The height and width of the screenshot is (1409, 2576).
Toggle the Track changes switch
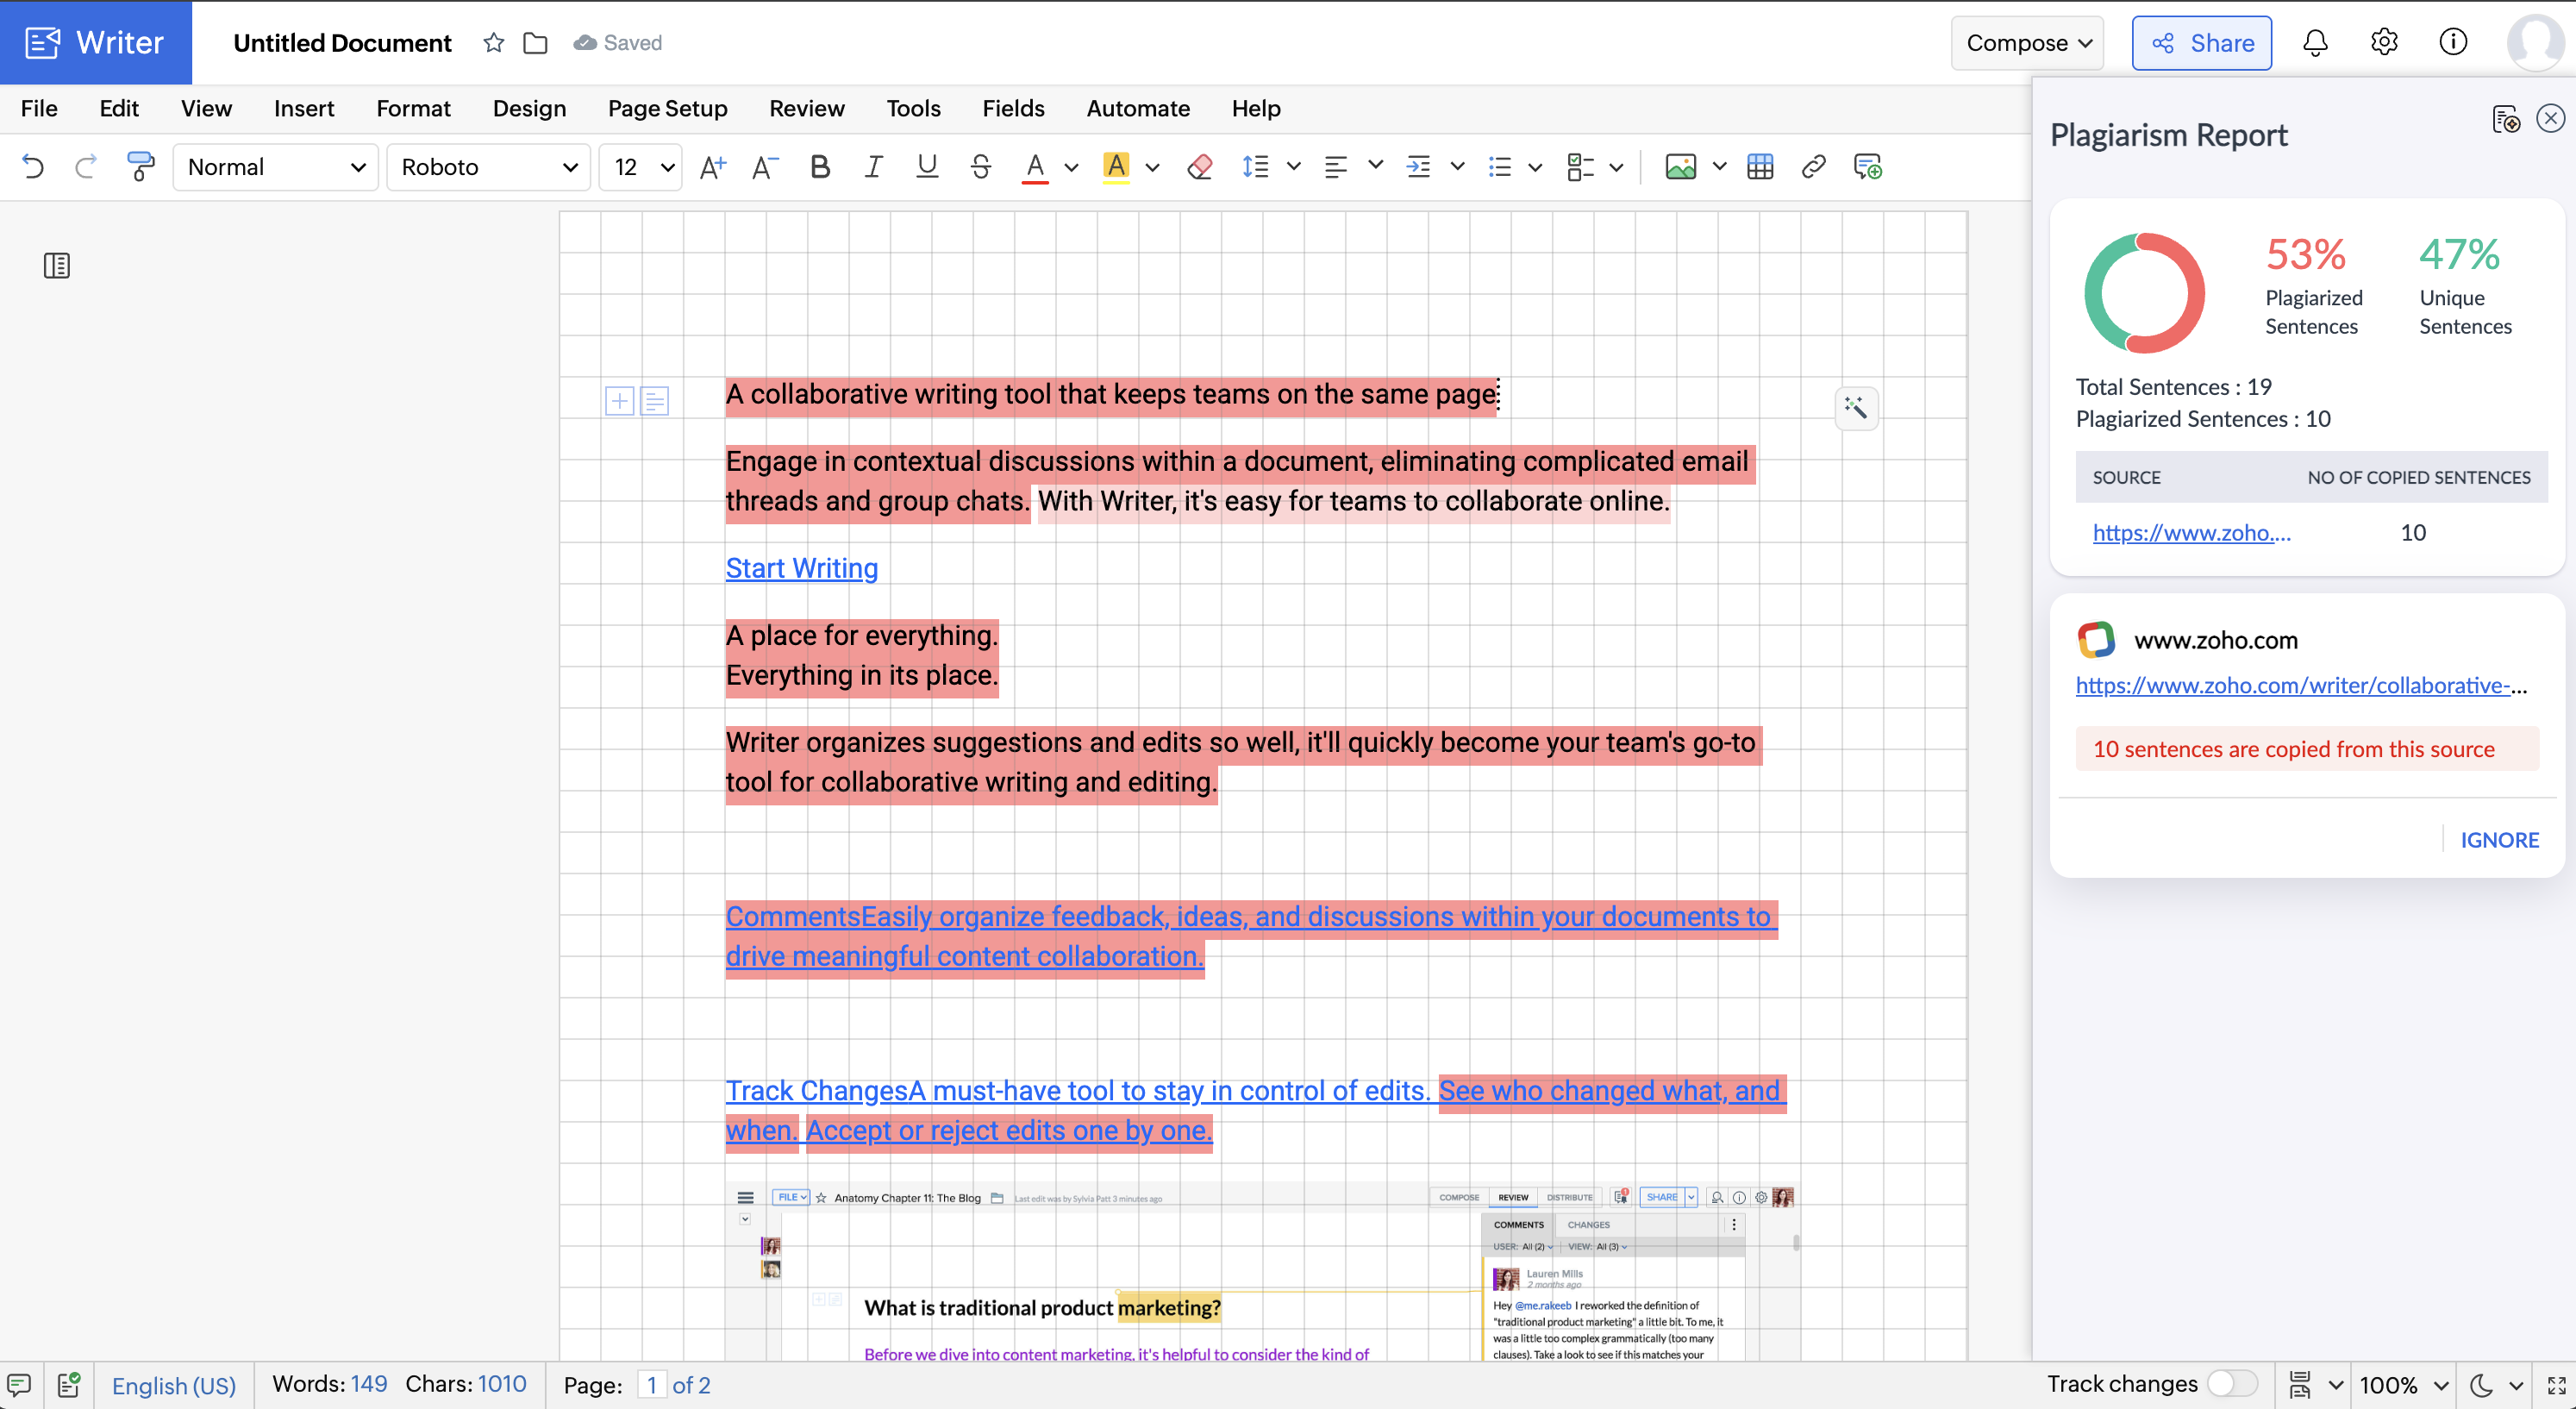pyautogui.click(x=2232, y=1384)
